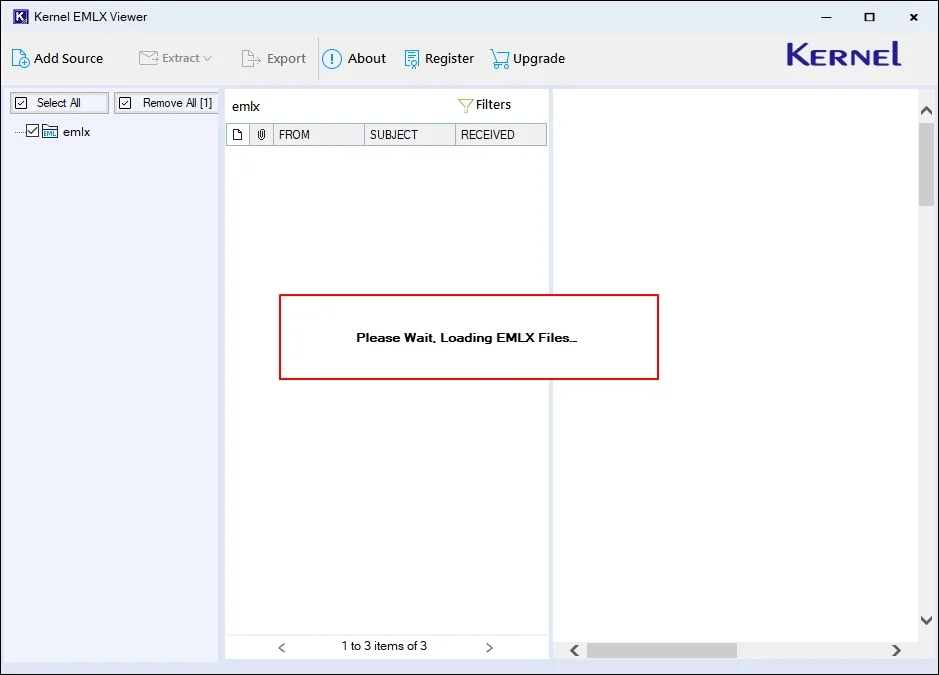This screenshot has height=675, width=939.
Task: Click the Kernel logo
Action: 843,55
